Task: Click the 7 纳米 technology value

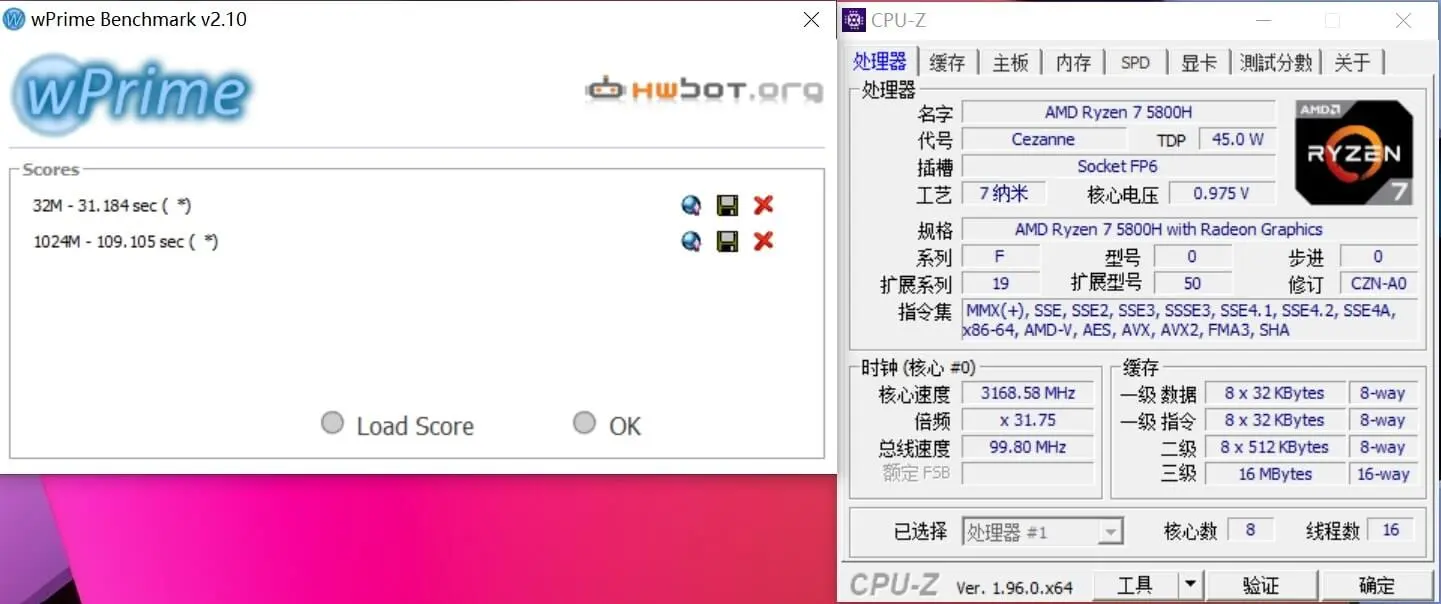Action: [x=1003, y=193]
